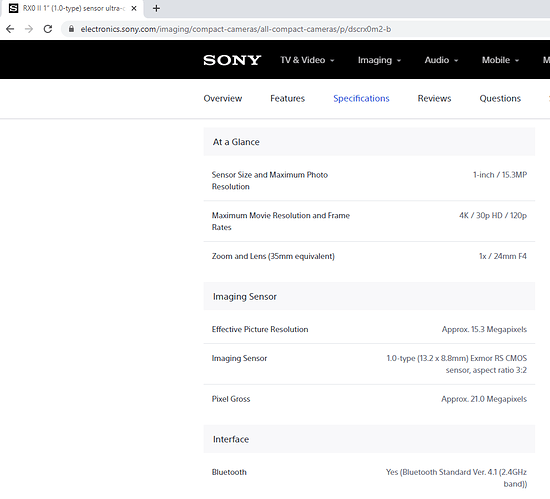Viewport: 550px width, 499px height.
Task: Select the RX0 II tab
Action: (x=73, y=8)
